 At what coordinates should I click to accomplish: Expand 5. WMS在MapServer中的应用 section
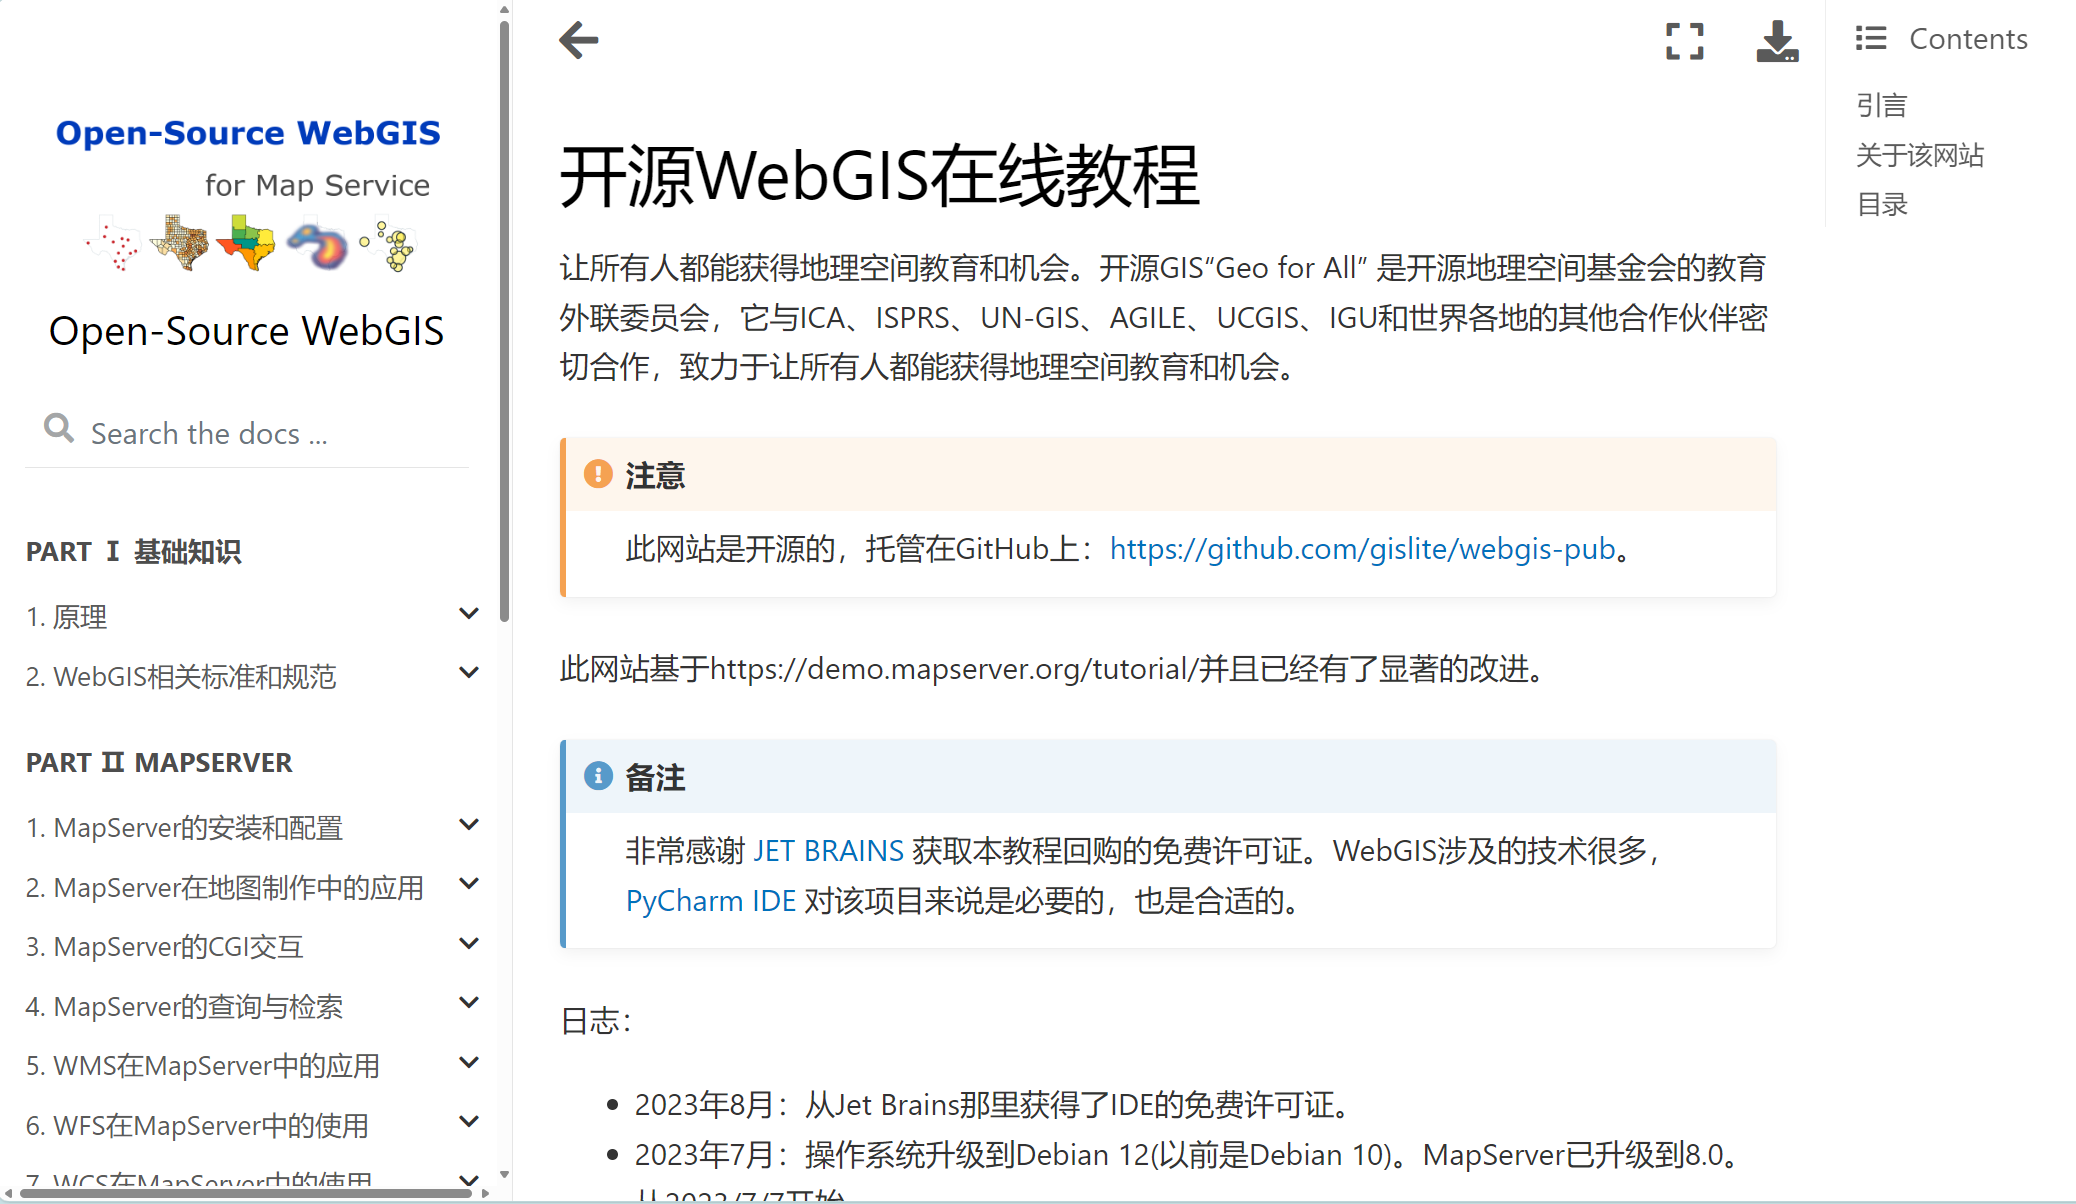pyautogui.click(x=468, y=1062)
